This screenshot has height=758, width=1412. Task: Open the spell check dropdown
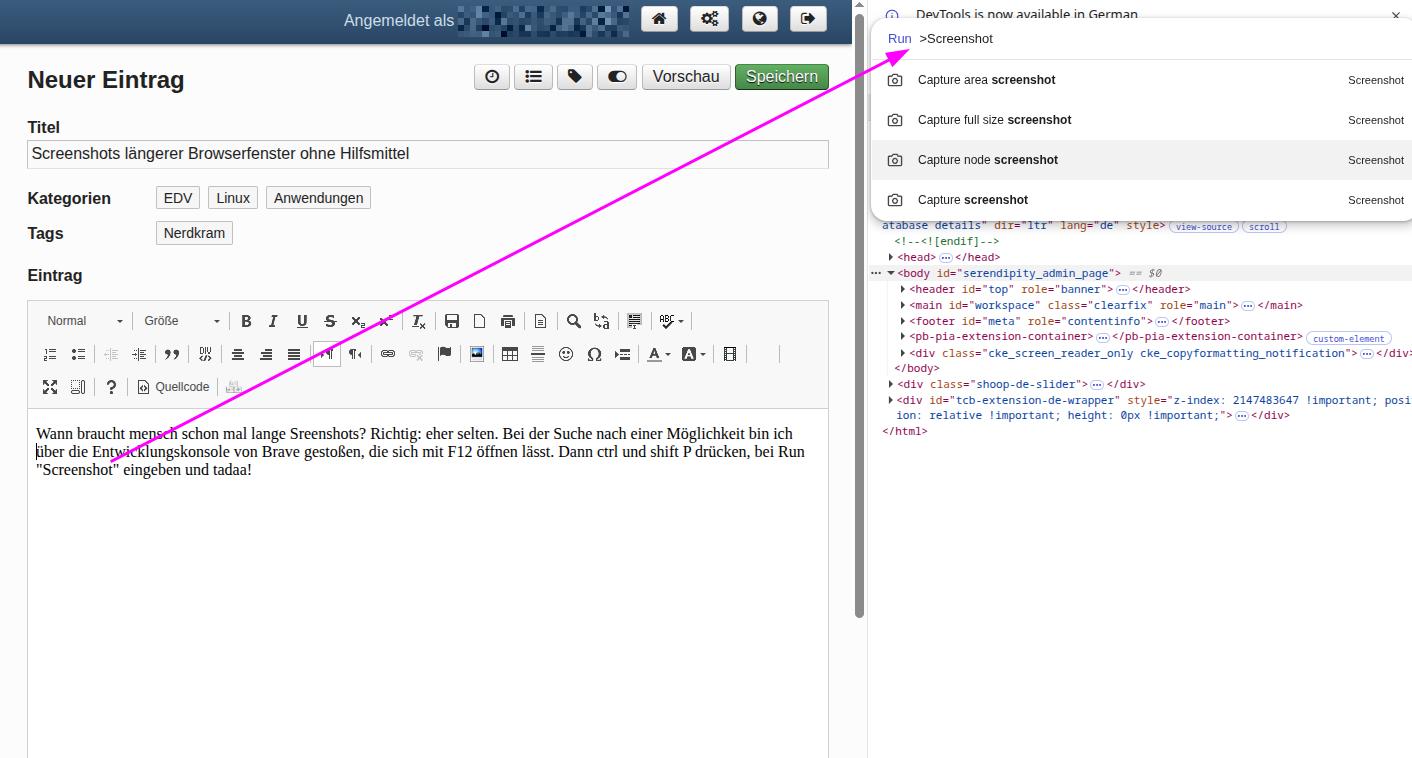tap(670, 321)
